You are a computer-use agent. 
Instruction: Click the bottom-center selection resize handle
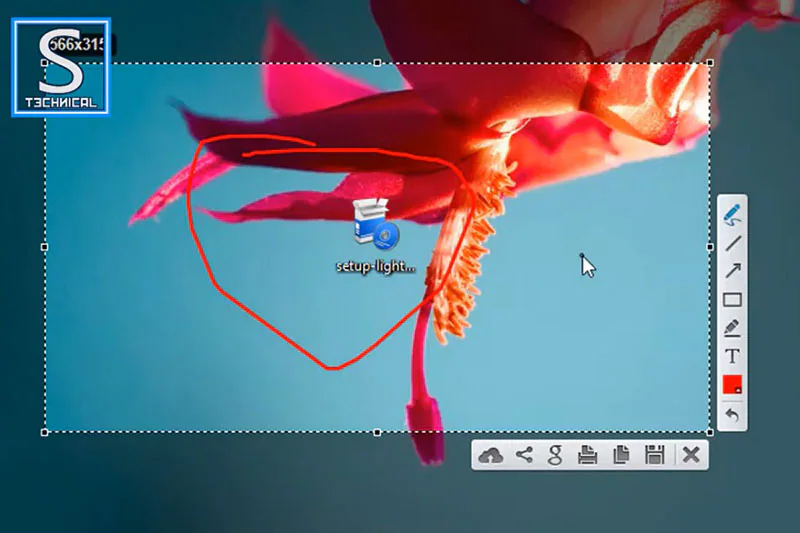coord(377,433)
